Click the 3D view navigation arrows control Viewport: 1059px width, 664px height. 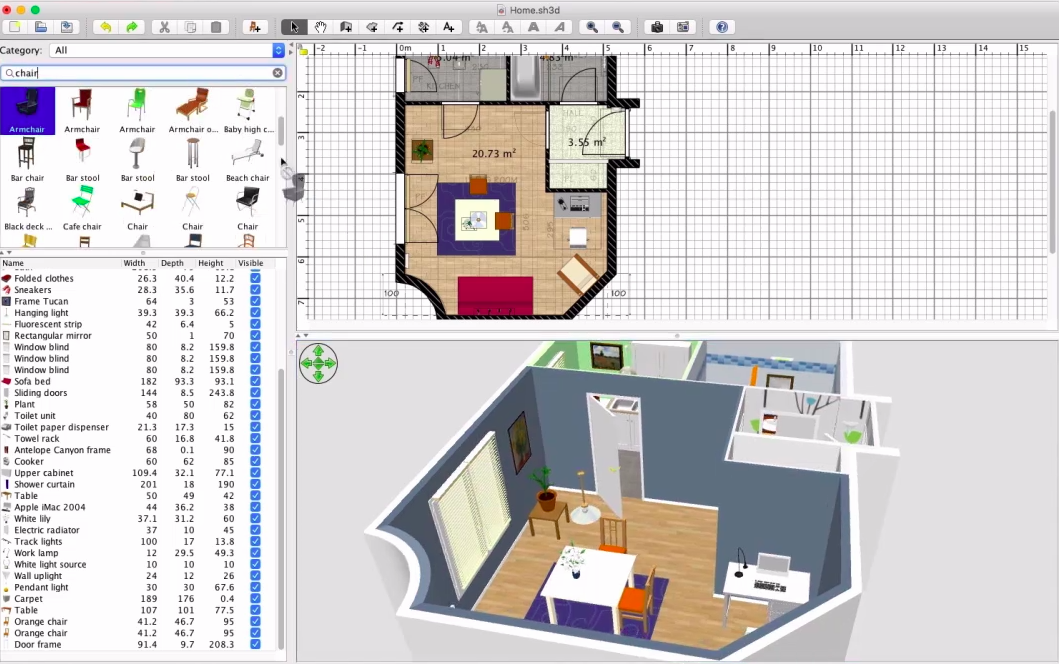click(x=318, y=363)
